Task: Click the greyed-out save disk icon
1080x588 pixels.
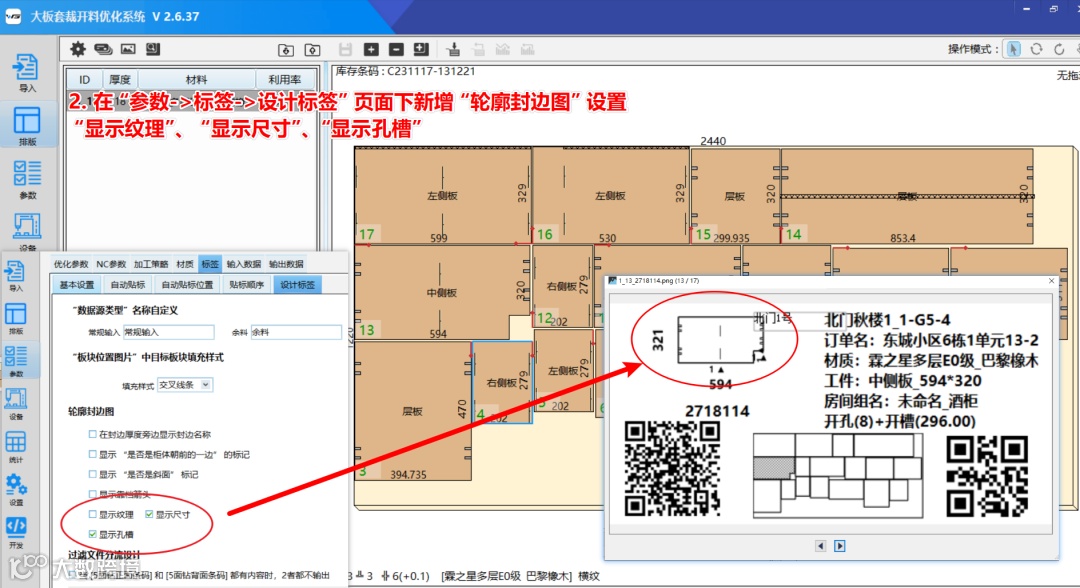Action: (x=345, y=49)
